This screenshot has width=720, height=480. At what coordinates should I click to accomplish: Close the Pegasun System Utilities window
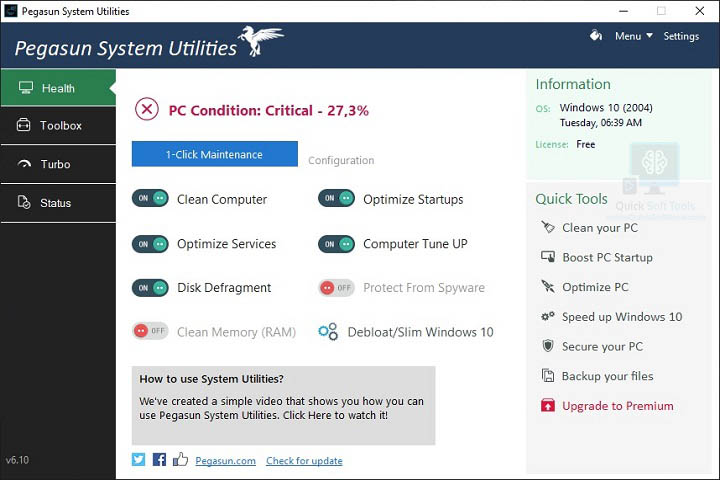[699, 11]
